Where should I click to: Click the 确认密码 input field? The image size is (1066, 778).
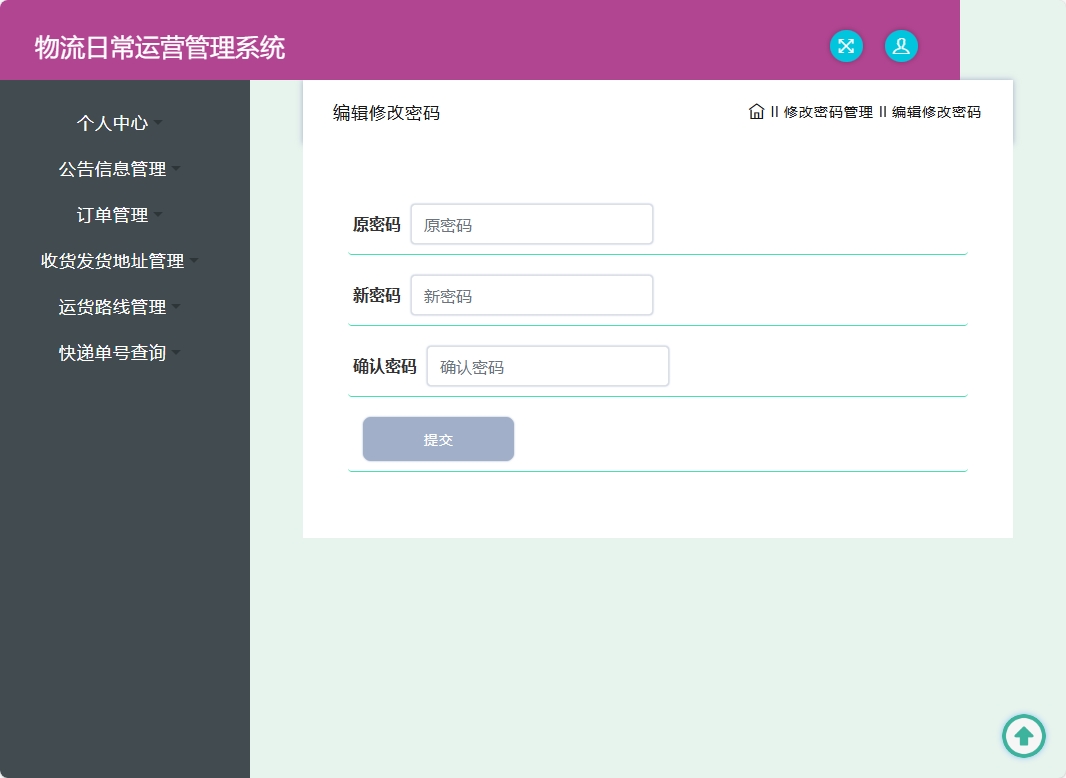pyautogui.click(x=548, y=366)
